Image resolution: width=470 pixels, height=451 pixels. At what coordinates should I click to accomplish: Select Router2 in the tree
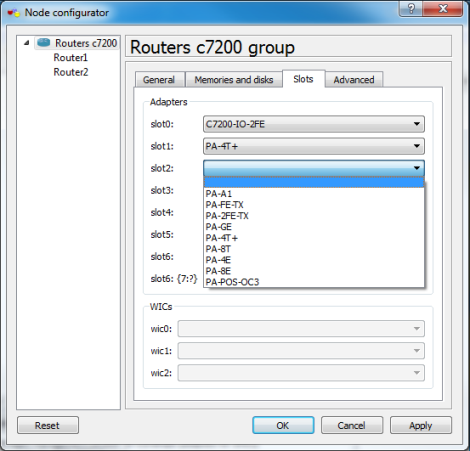point(71,72)
